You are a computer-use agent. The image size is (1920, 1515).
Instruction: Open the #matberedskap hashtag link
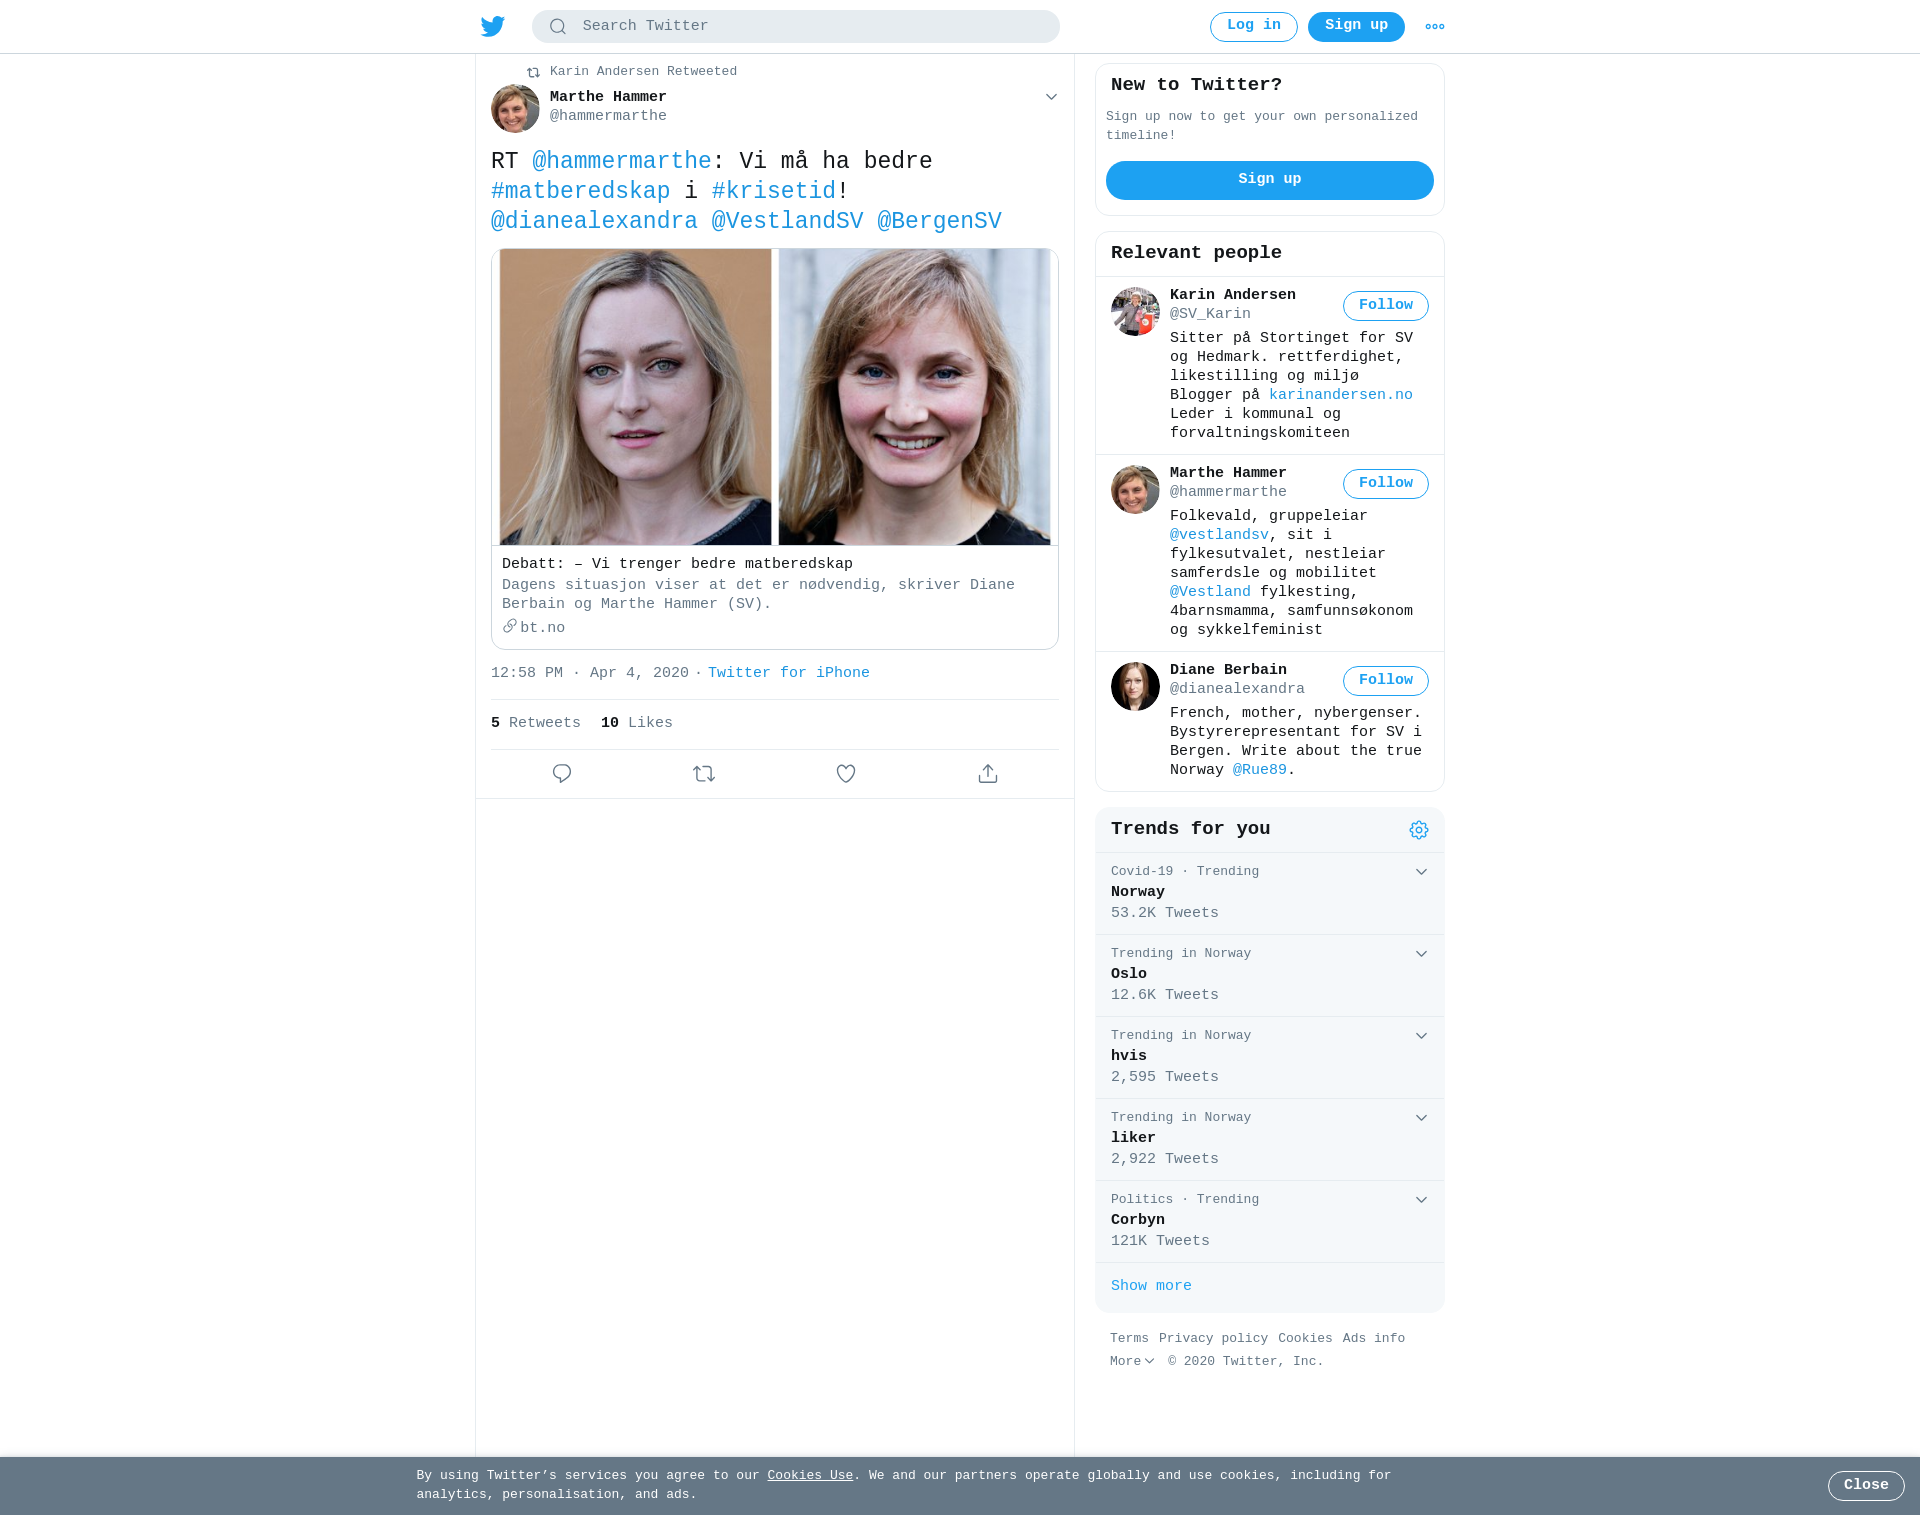[x=580, y=191]
